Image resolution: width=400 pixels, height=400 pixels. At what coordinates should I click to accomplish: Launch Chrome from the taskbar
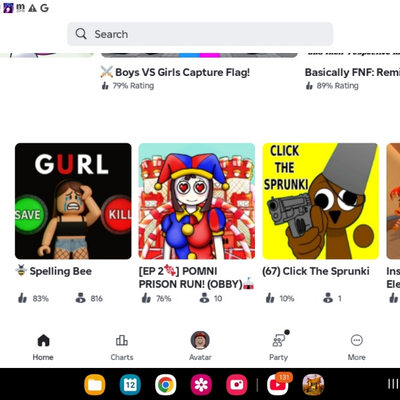(x=166, y=385)
